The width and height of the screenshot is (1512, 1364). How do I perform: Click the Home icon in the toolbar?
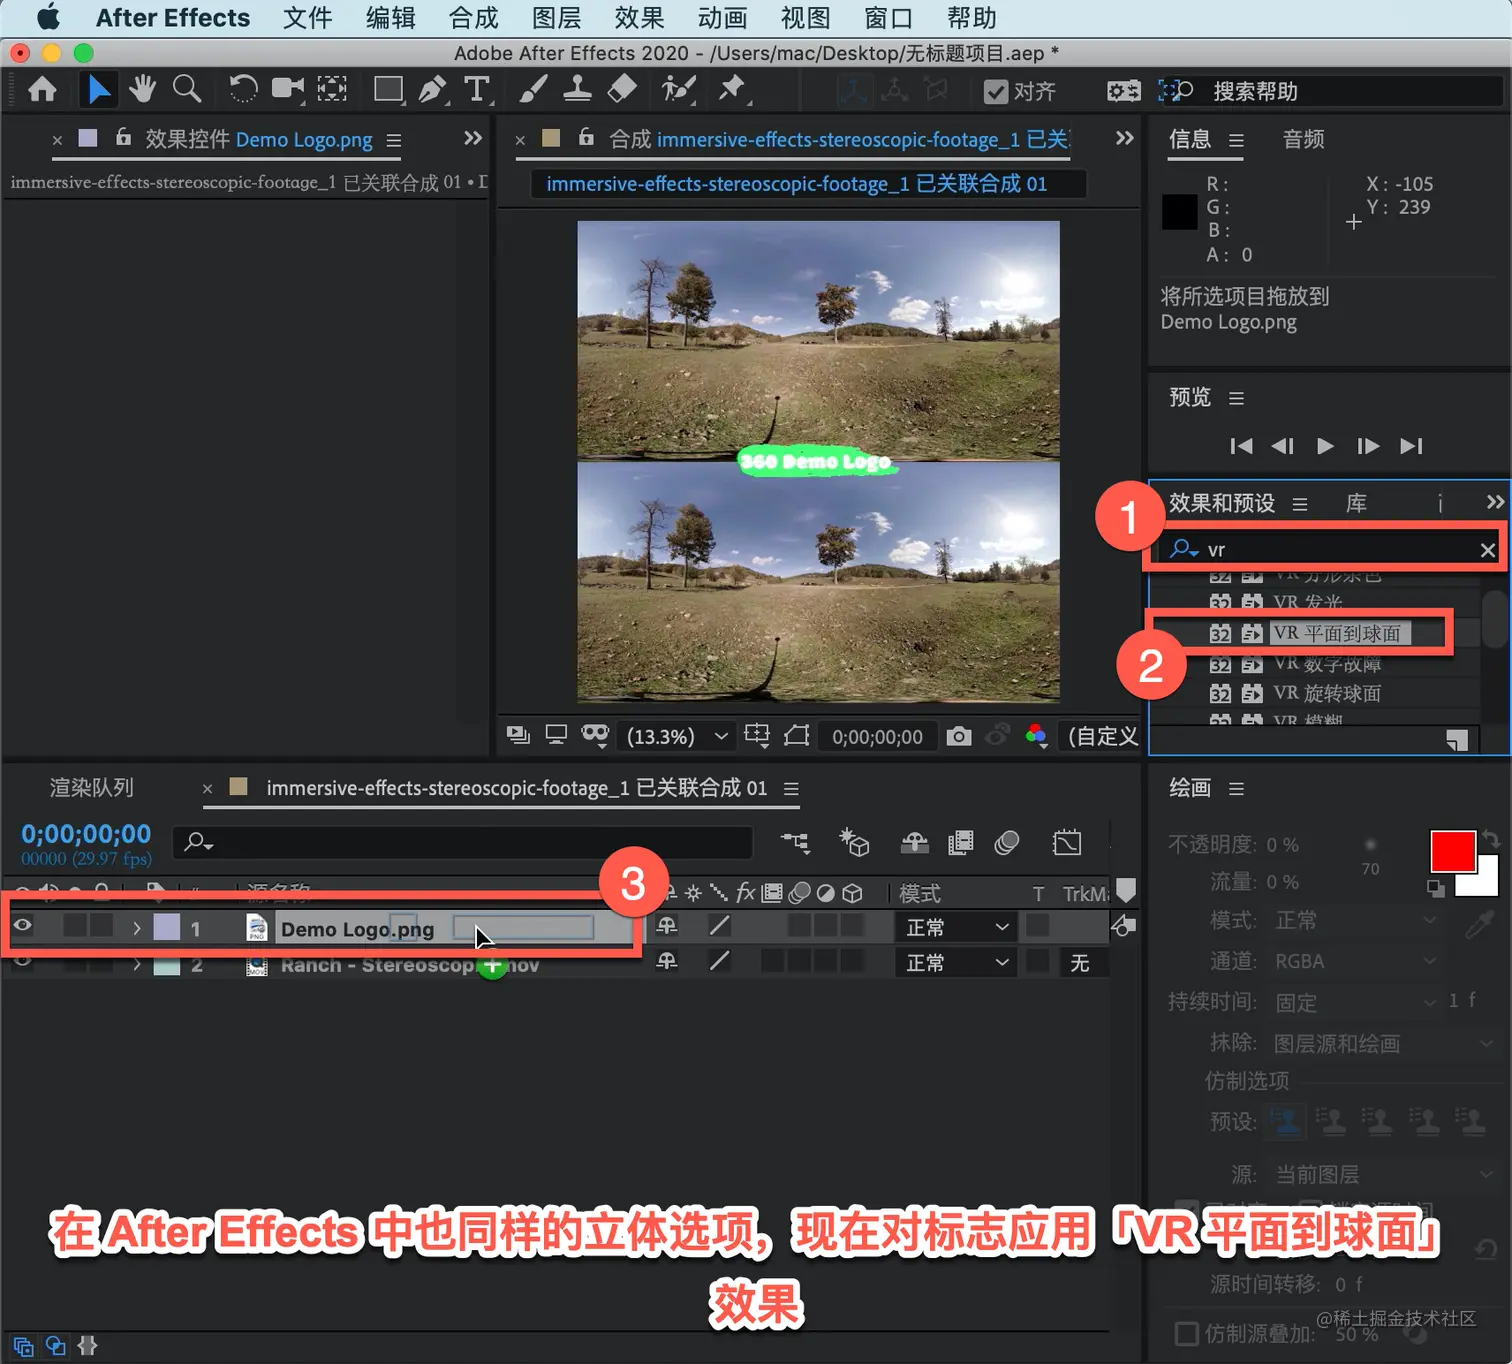pyautogui.click(x=42, y=90)
